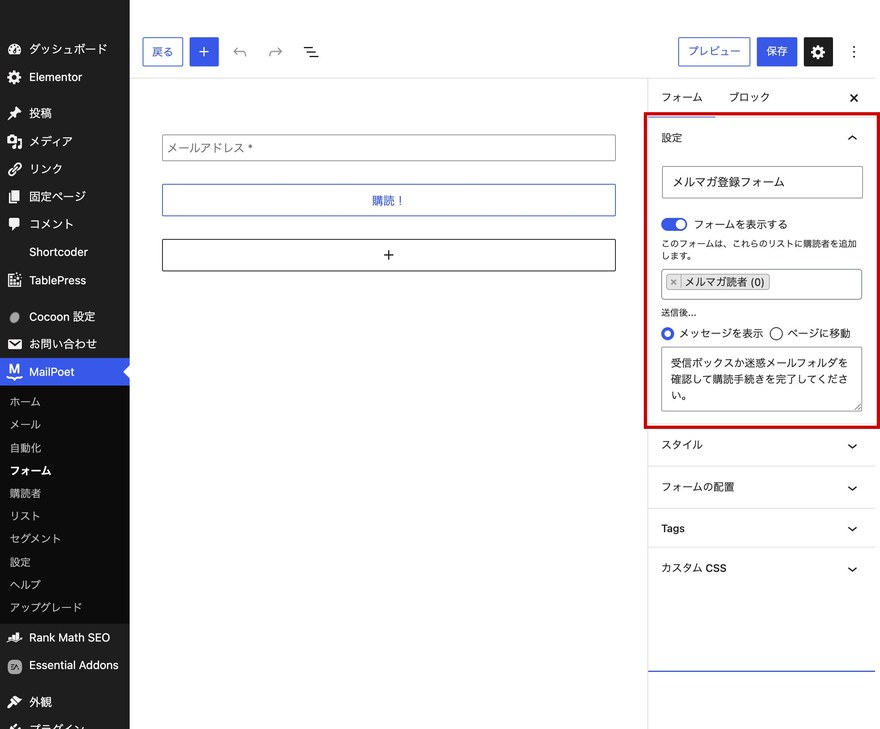Toggle the フォームを表示する switch
The image size is (880, 729).
point(674,224)
